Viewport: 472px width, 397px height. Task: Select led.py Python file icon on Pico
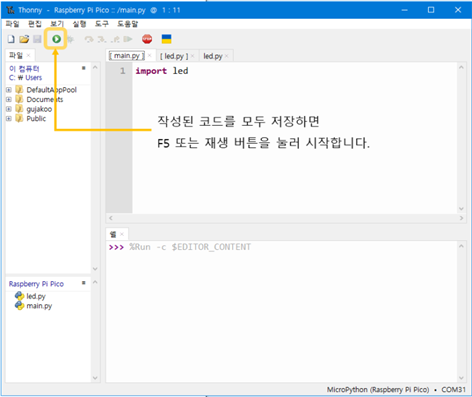coord(19,296)
